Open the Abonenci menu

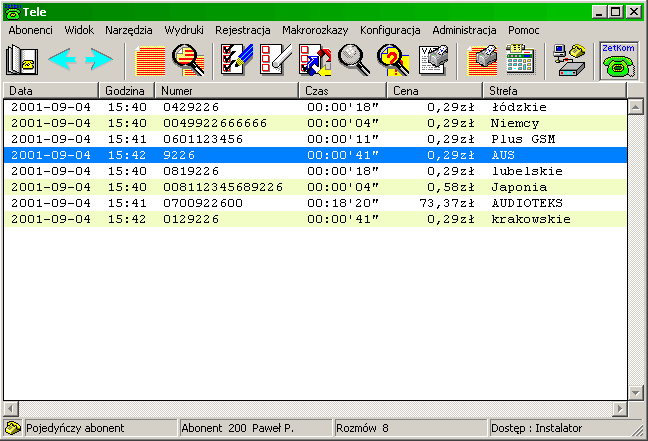[x=31, y=30]
